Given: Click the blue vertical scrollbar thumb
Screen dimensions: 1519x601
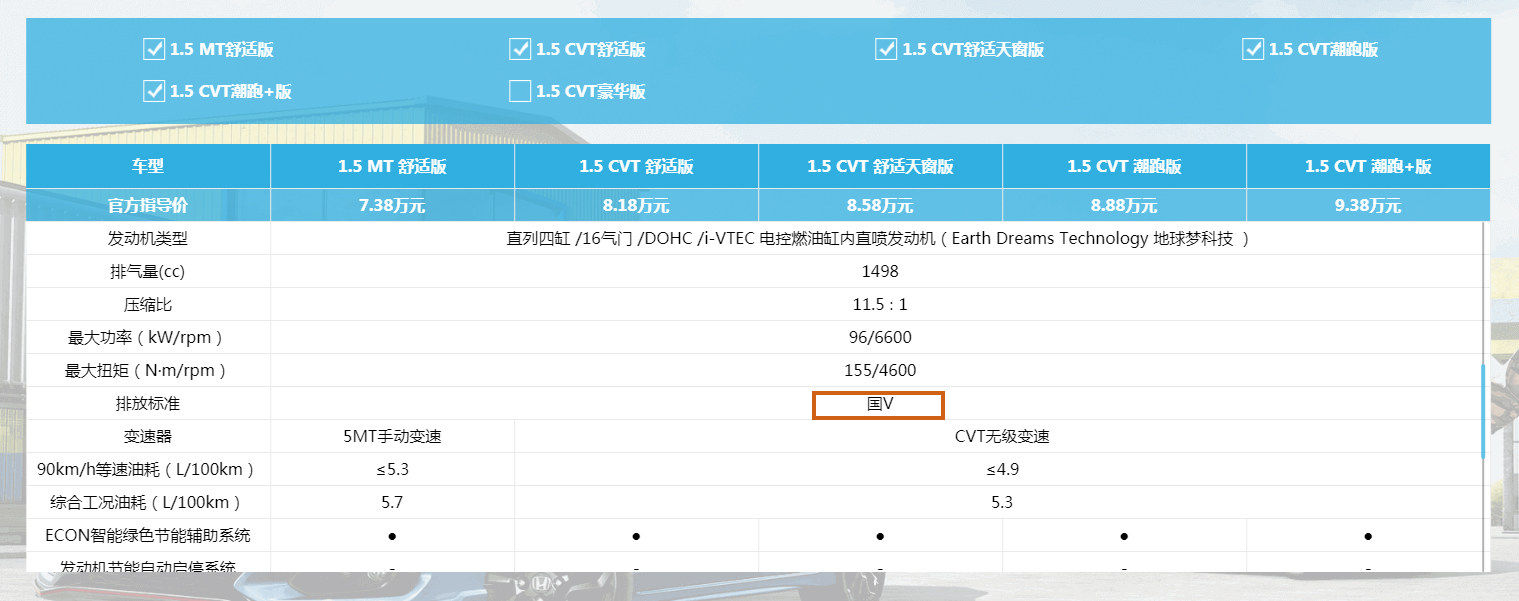Looking at the screenshot, I should coord(1484,411).
